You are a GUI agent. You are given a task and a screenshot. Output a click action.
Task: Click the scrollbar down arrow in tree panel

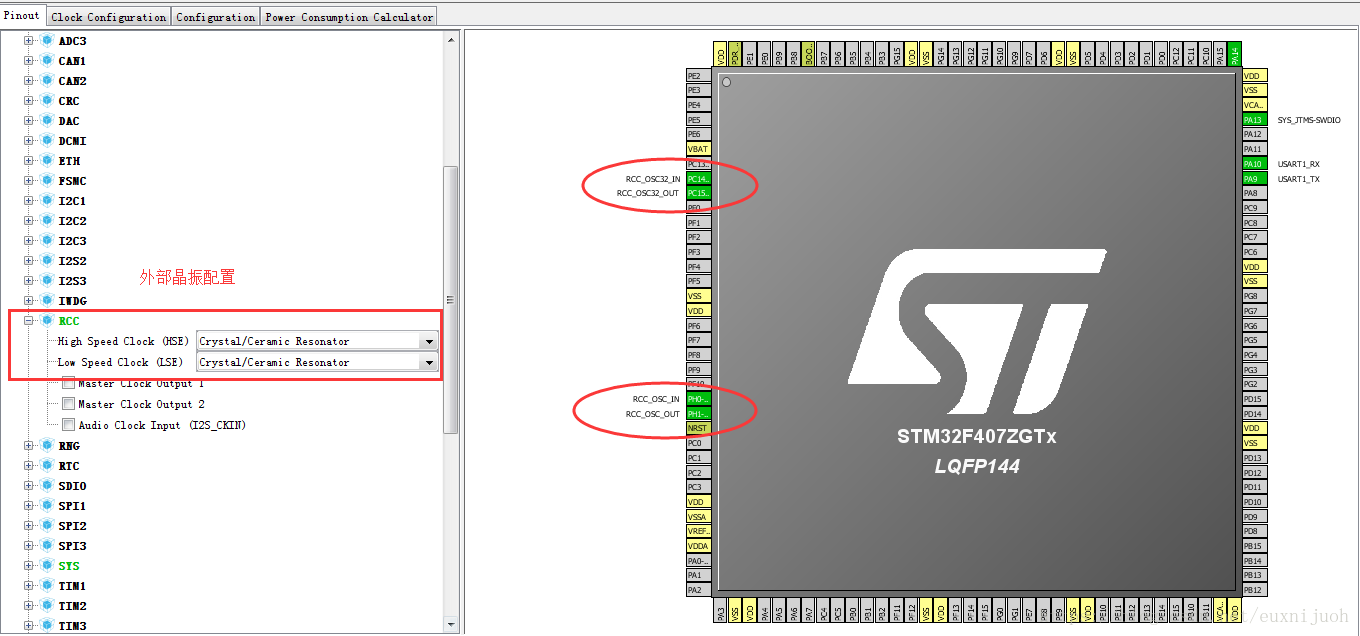point(451,626)
